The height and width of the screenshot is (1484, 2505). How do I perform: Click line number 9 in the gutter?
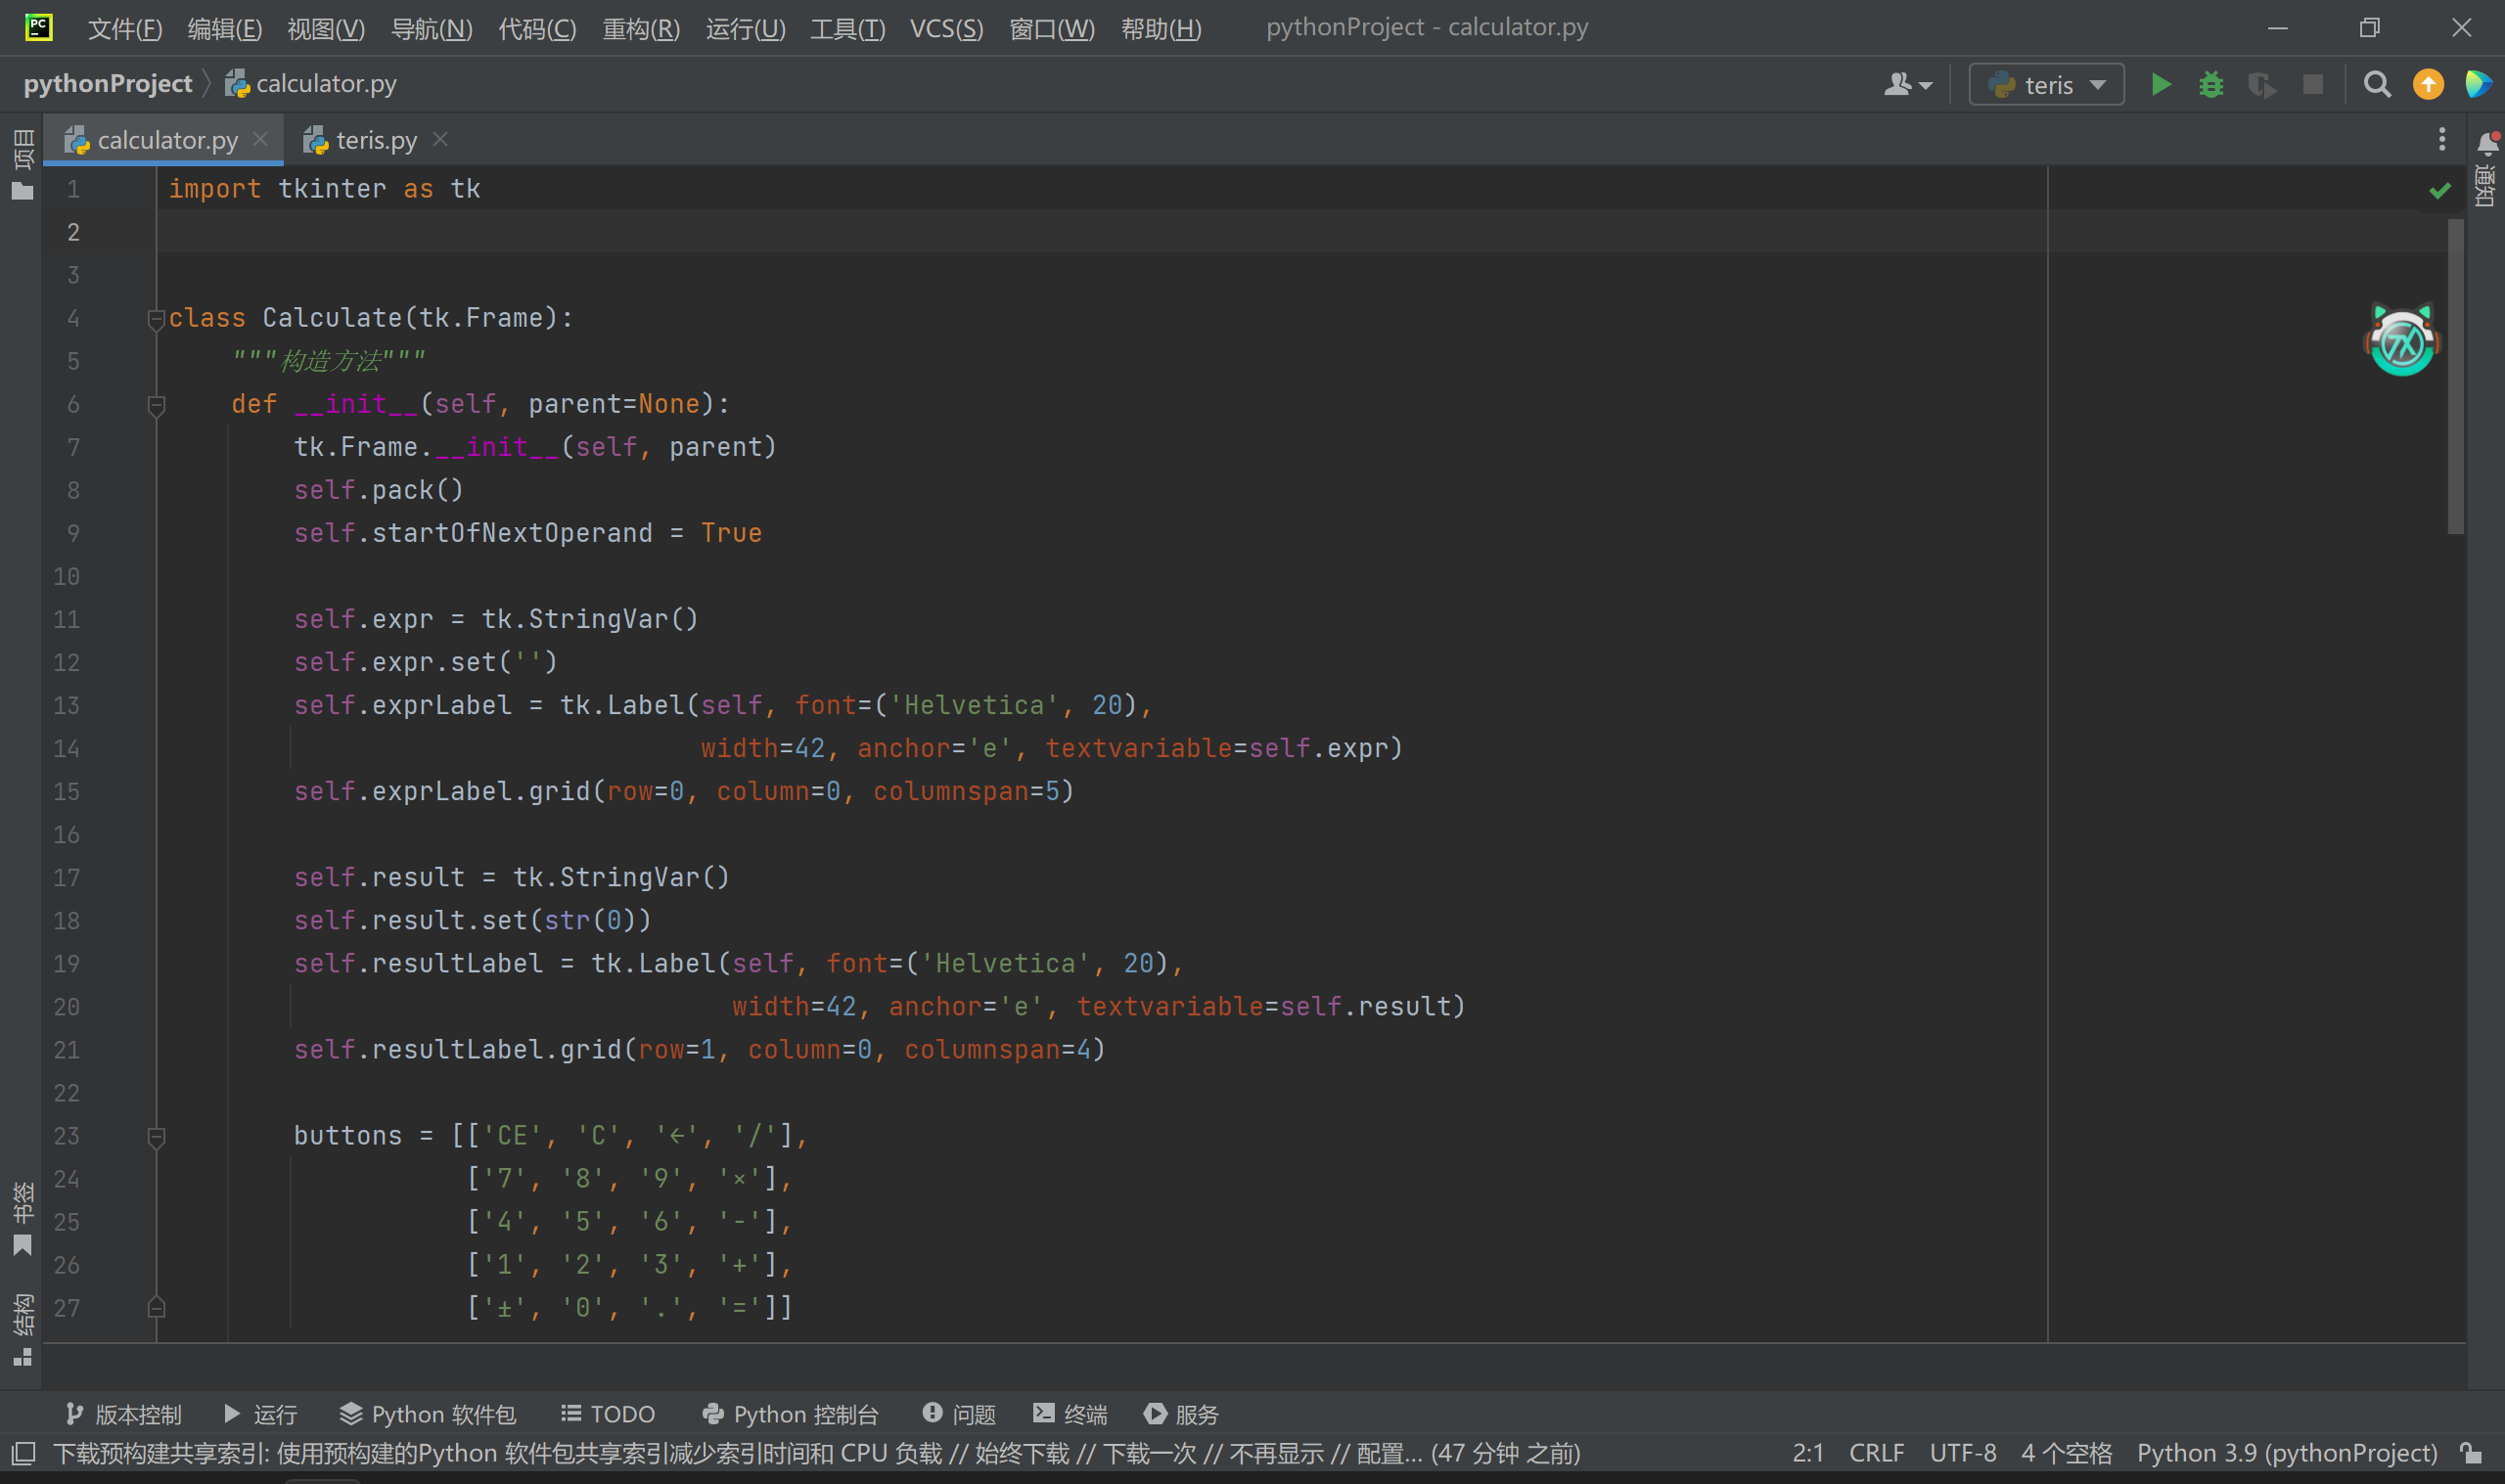[x=73, y=533]
